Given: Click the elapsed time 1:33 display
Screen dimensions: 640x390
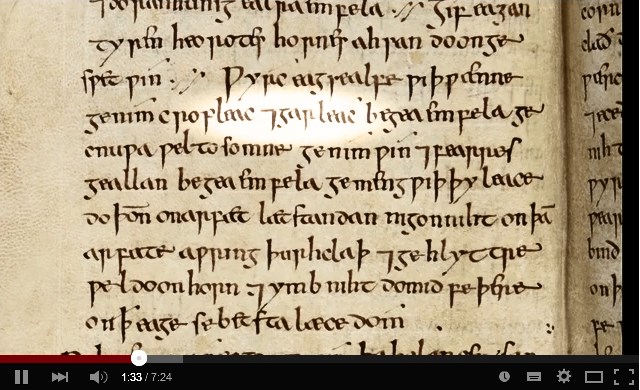Looking at the screenshot, I should coord(131,377).
